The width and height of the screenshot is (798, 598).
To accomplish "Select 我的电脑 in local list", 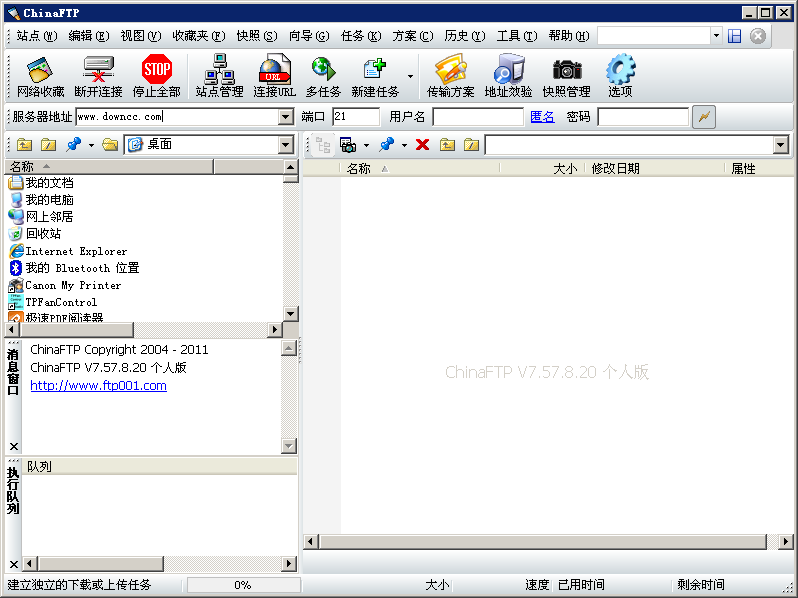I will [42, 200].
